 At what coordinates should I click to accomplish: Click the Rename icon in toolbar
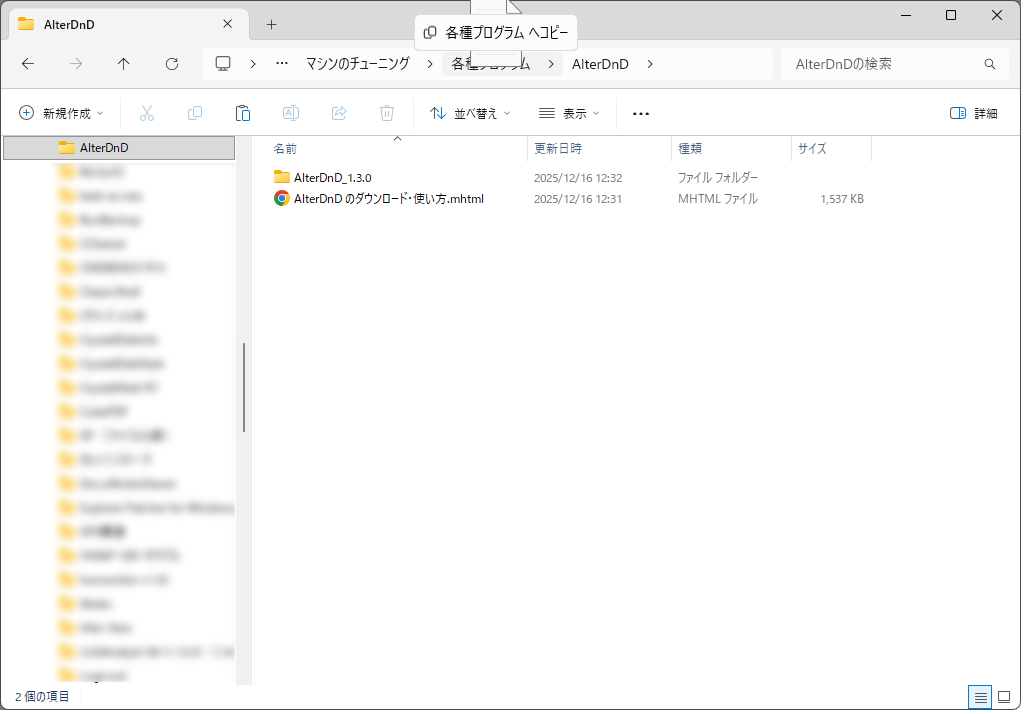291,113
